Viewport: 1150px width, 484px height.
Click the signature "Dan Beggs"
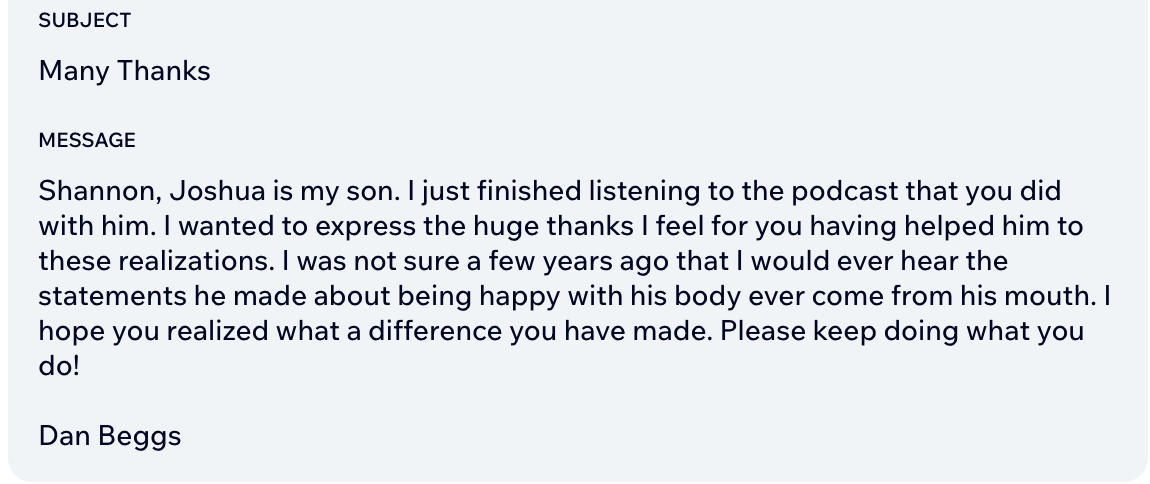(110, 436)
